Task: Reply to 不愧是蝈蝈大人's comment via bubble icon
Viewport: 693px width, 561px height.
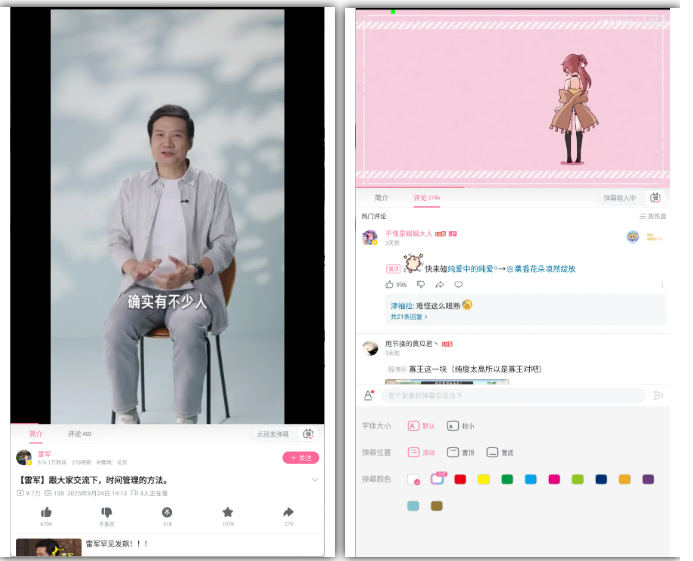Action: tap(459, 284)
